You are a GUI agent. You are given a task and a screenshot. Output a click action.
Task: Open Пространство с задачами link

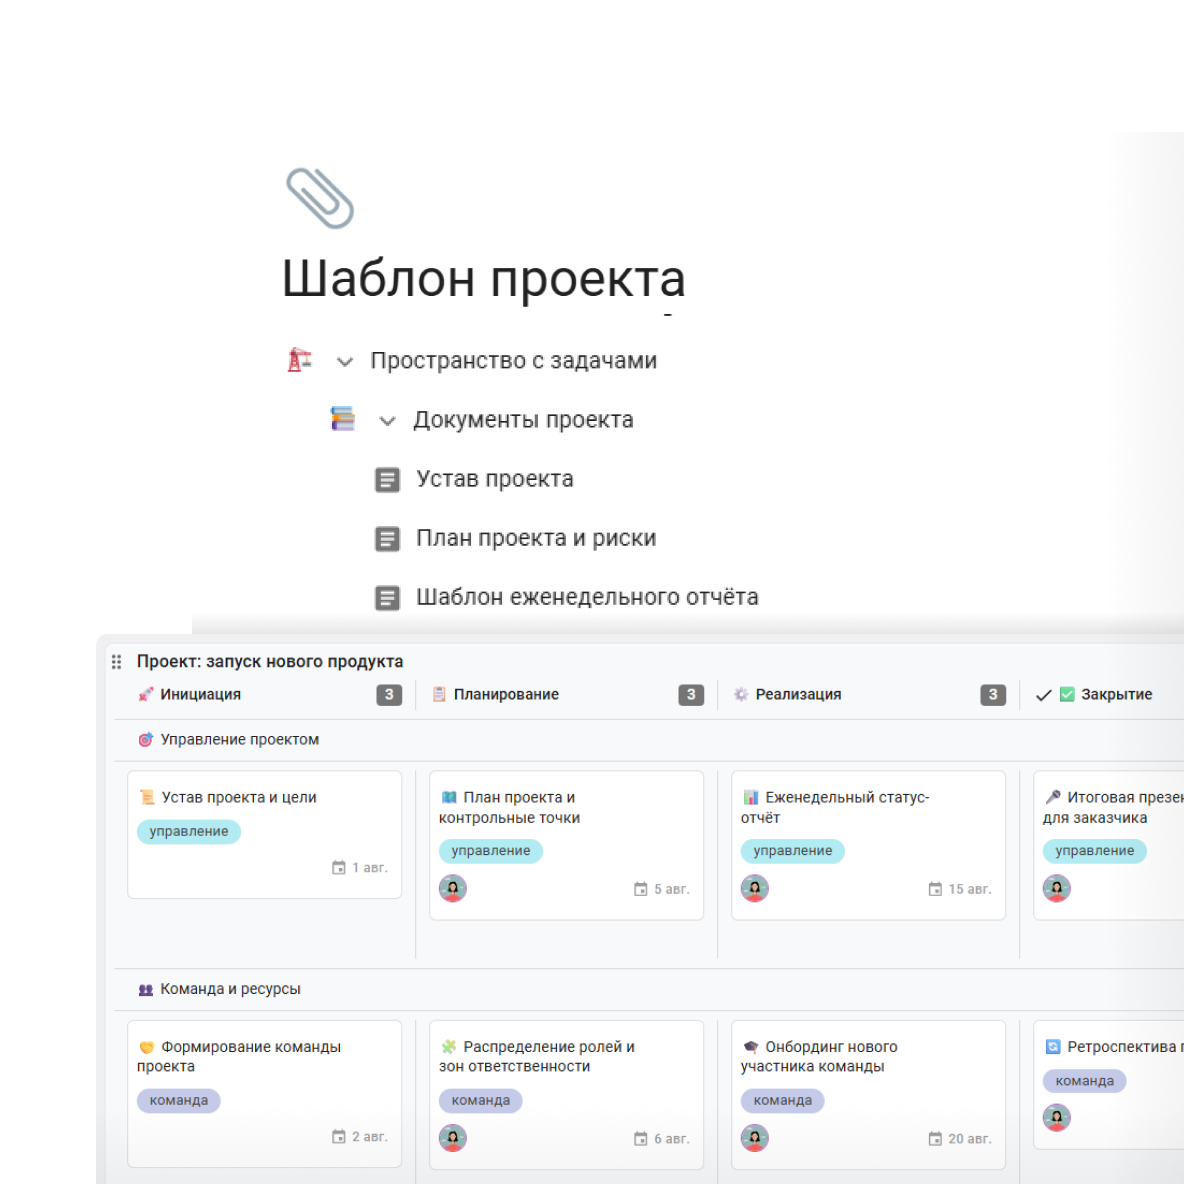[513, 361]
